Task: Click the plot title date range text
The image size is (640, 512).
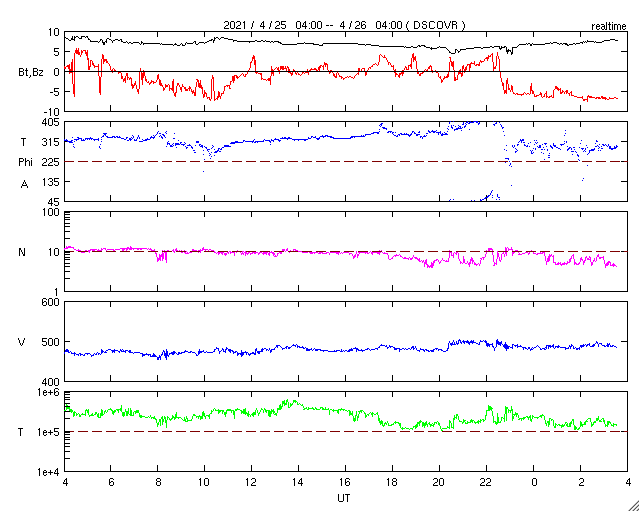Action: (x=344, y=25)
